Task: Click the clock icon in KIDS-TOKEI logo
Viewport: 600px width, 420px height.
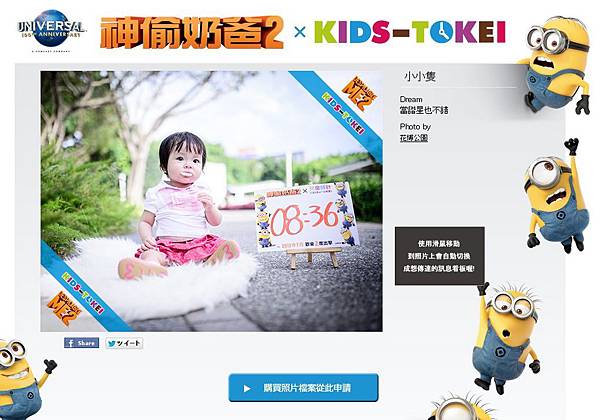Action: click(442, 32)
